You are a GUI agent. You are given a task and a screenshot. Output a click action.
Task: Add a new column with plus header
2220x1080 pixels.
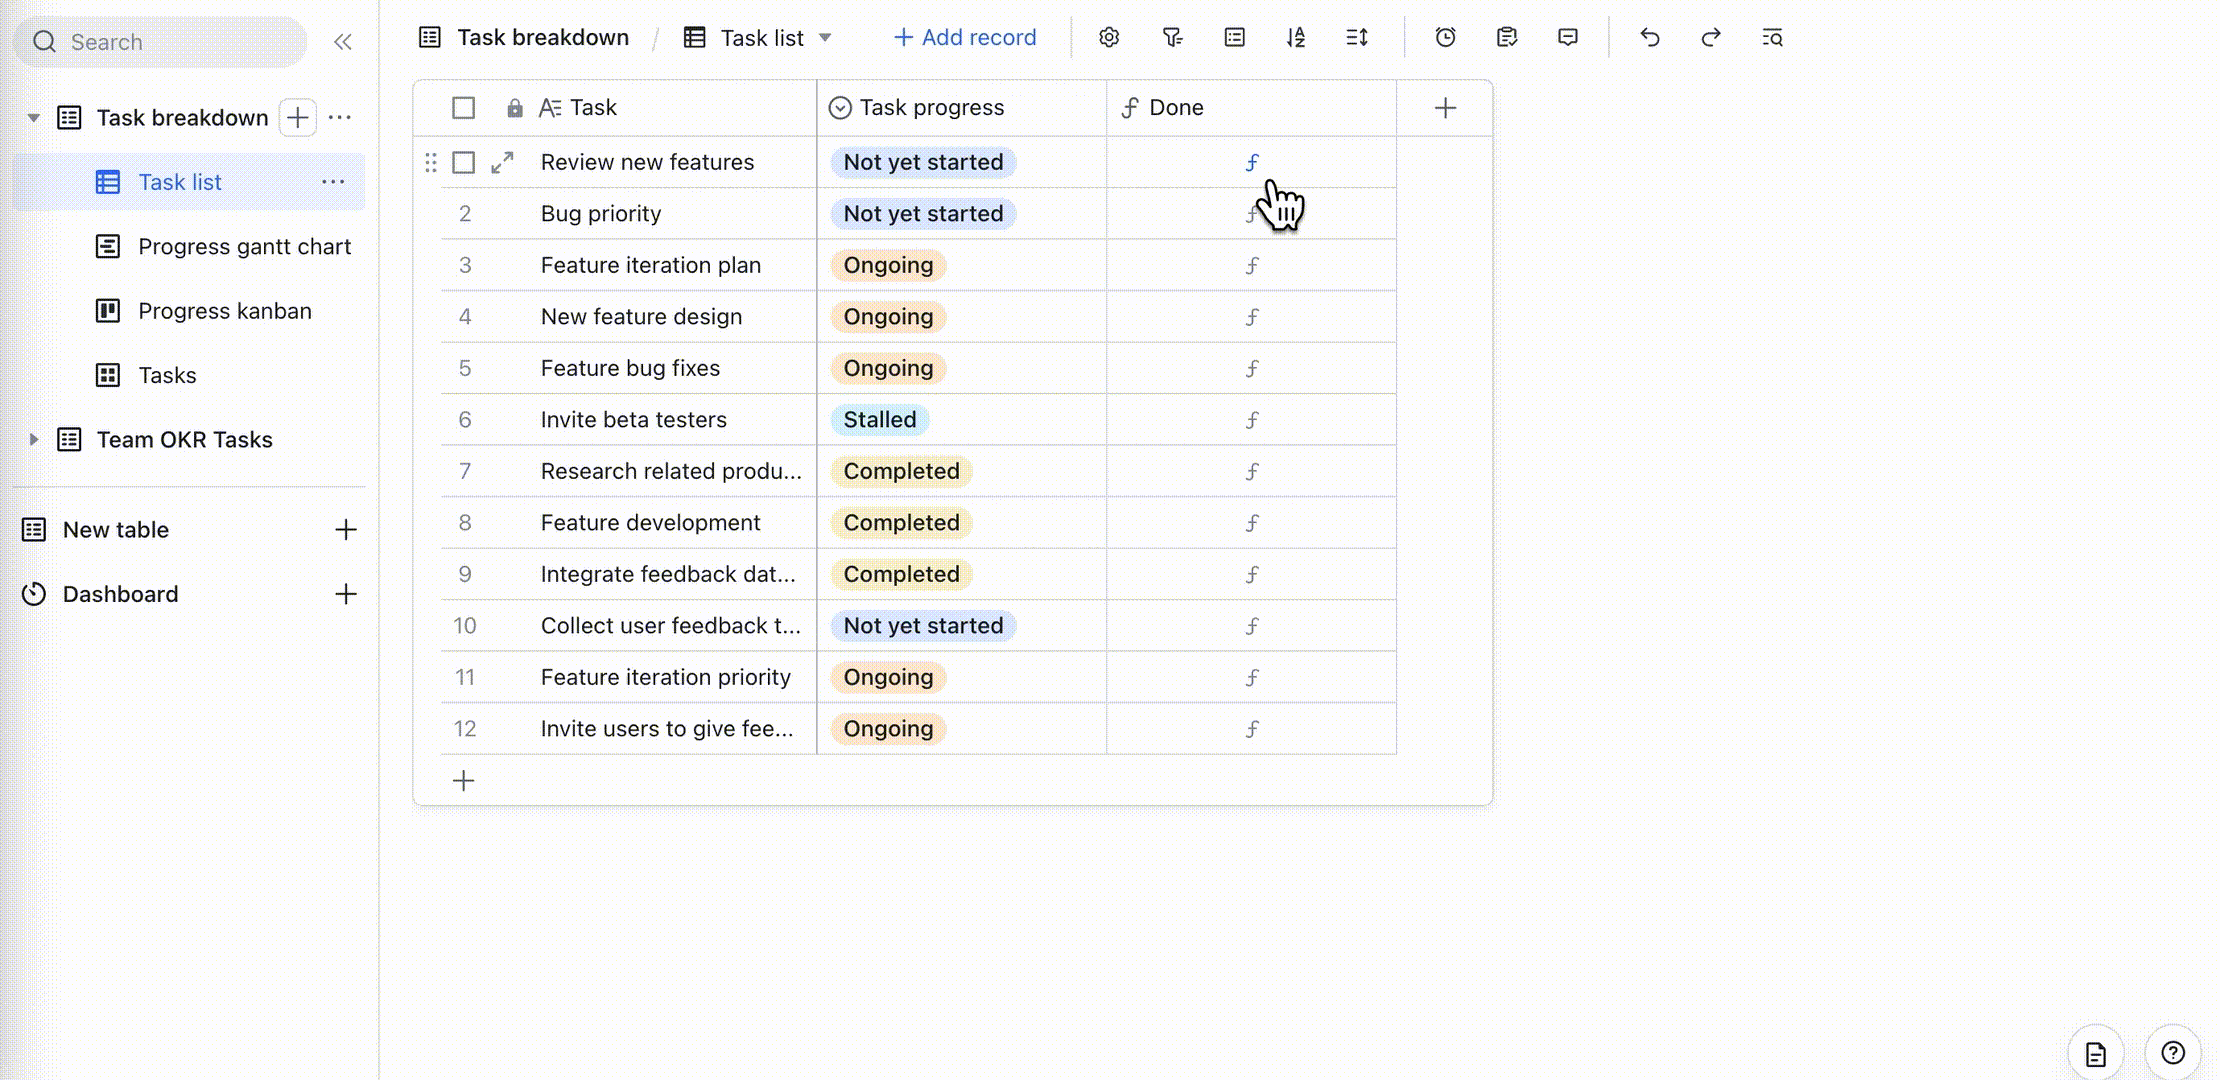1445,108
